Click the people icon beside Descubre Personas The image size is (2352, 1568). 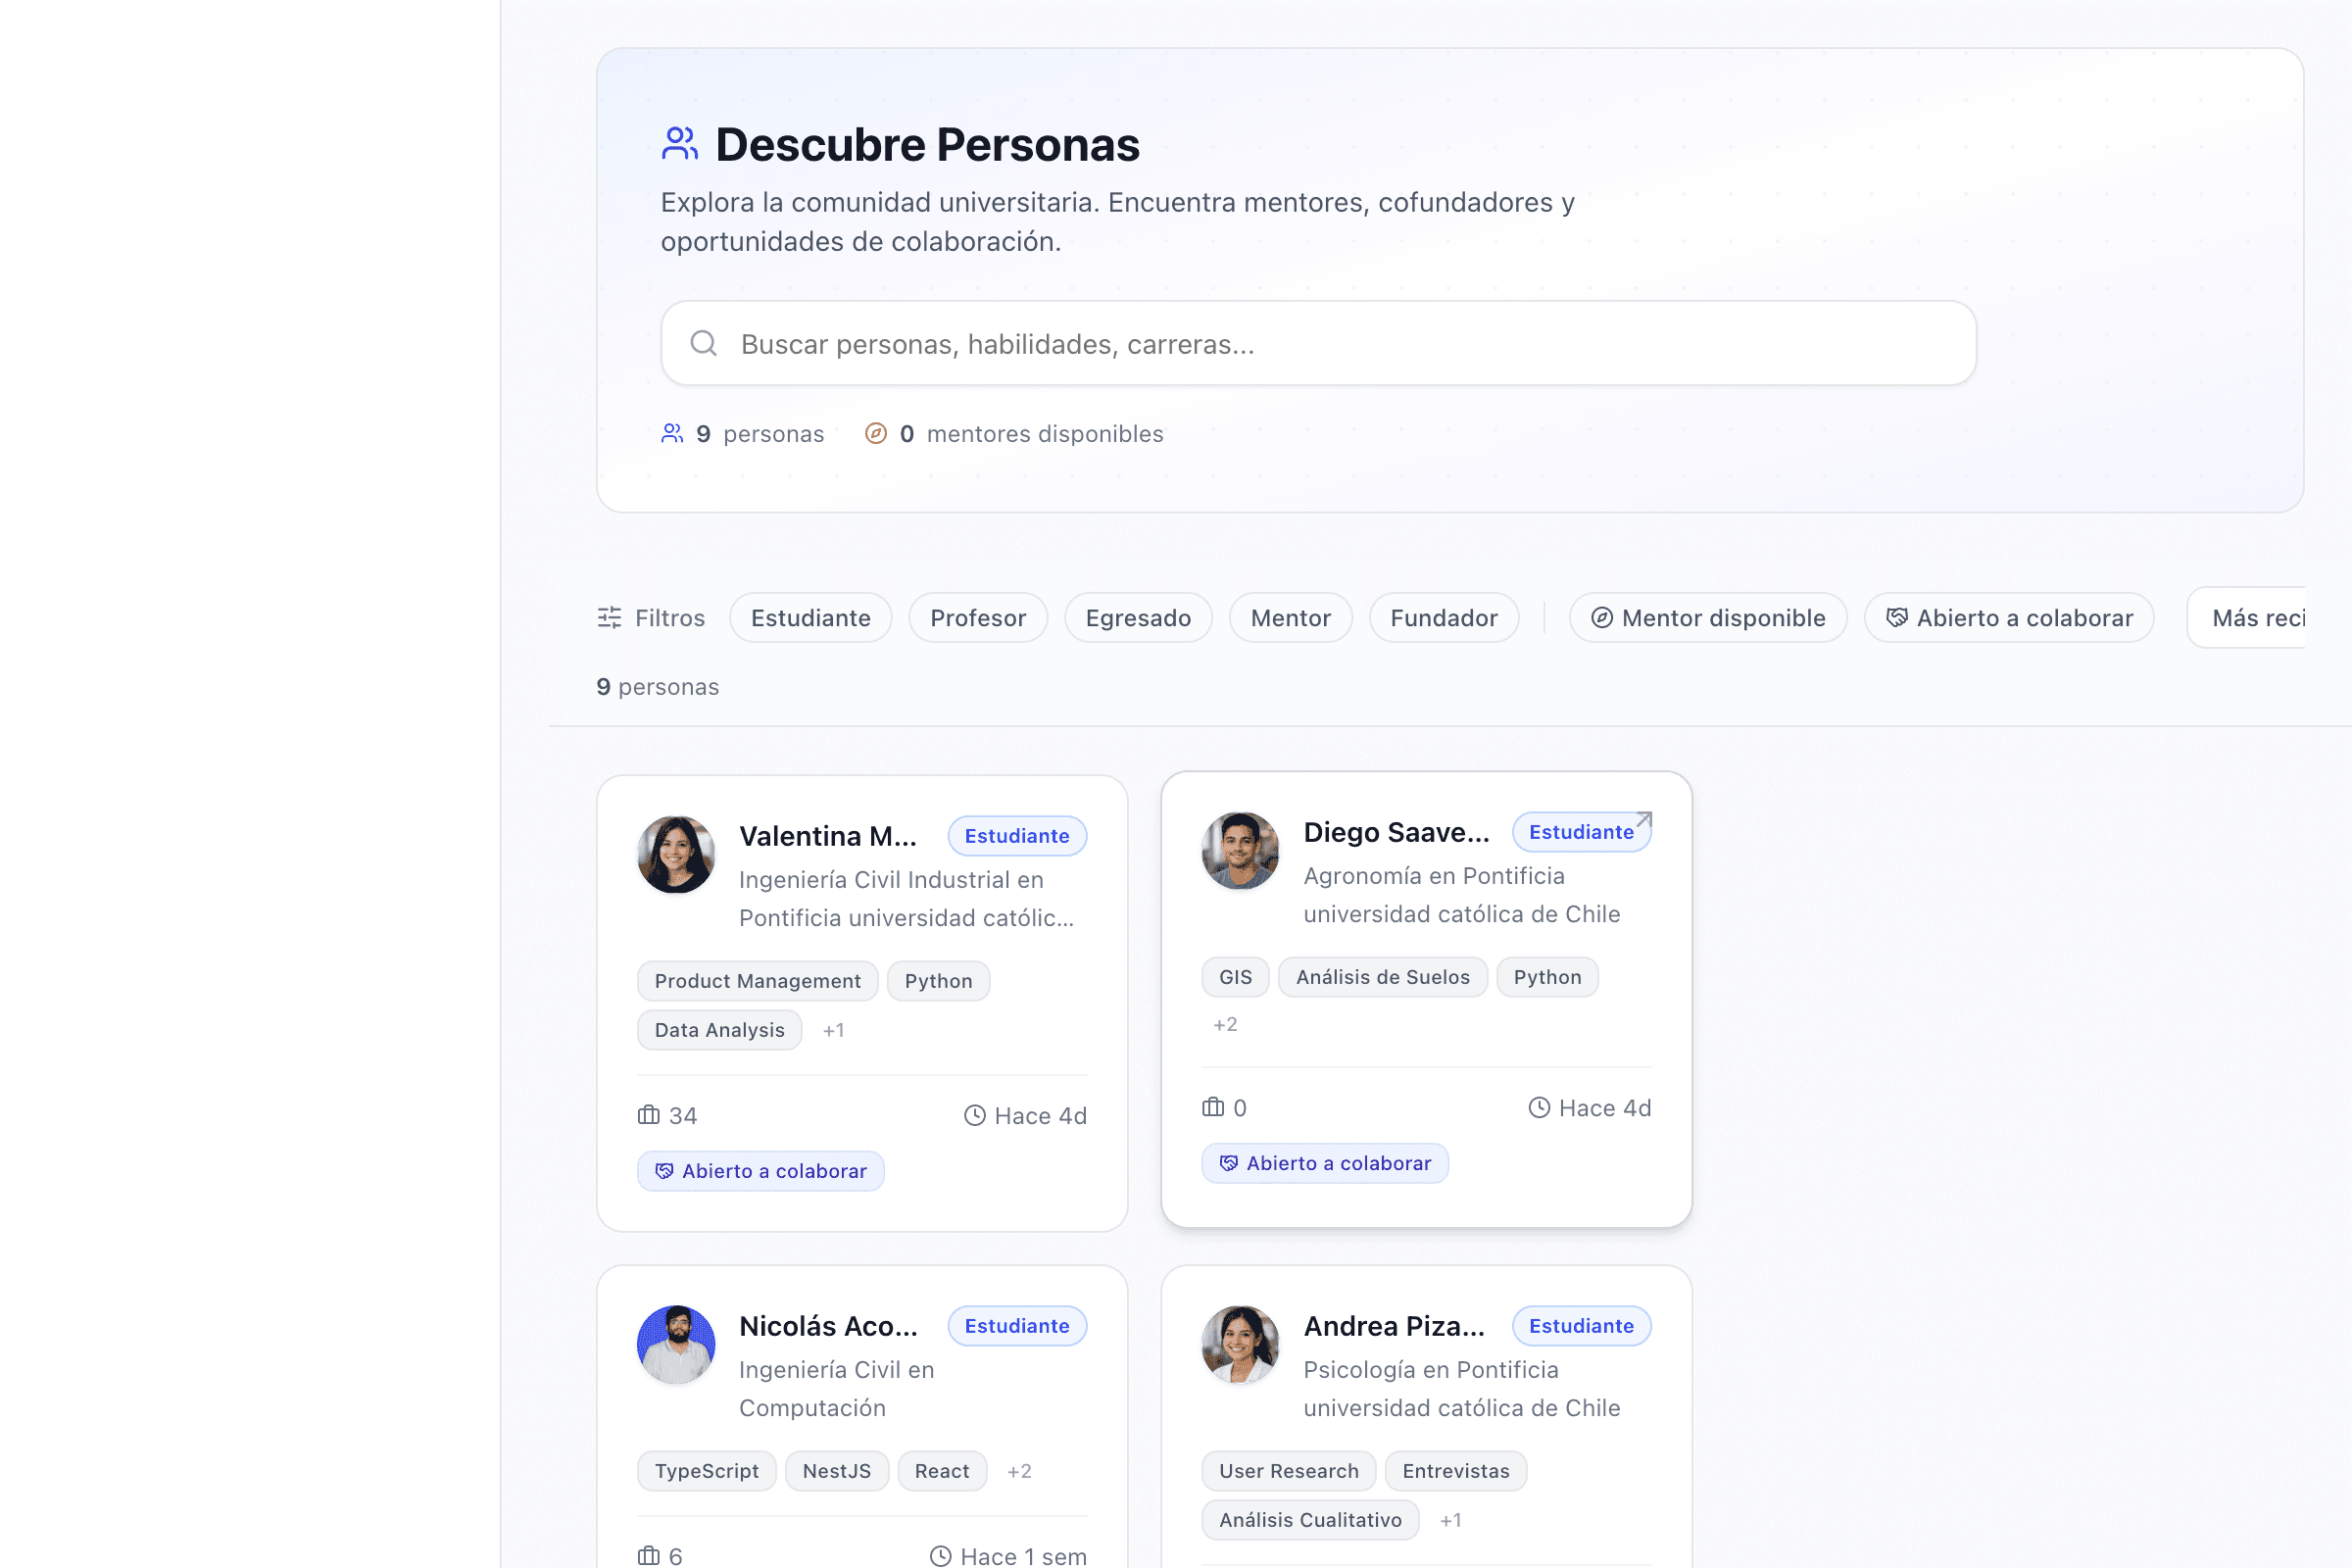click(x=680, y=142)
